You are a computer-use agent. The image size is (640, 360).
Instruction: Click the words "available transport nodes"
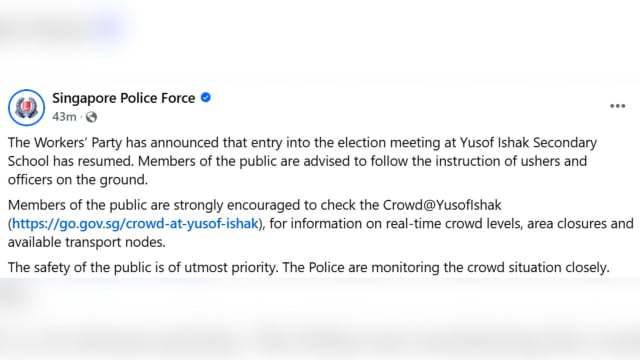pyautogui.click(x=87, y=242)
